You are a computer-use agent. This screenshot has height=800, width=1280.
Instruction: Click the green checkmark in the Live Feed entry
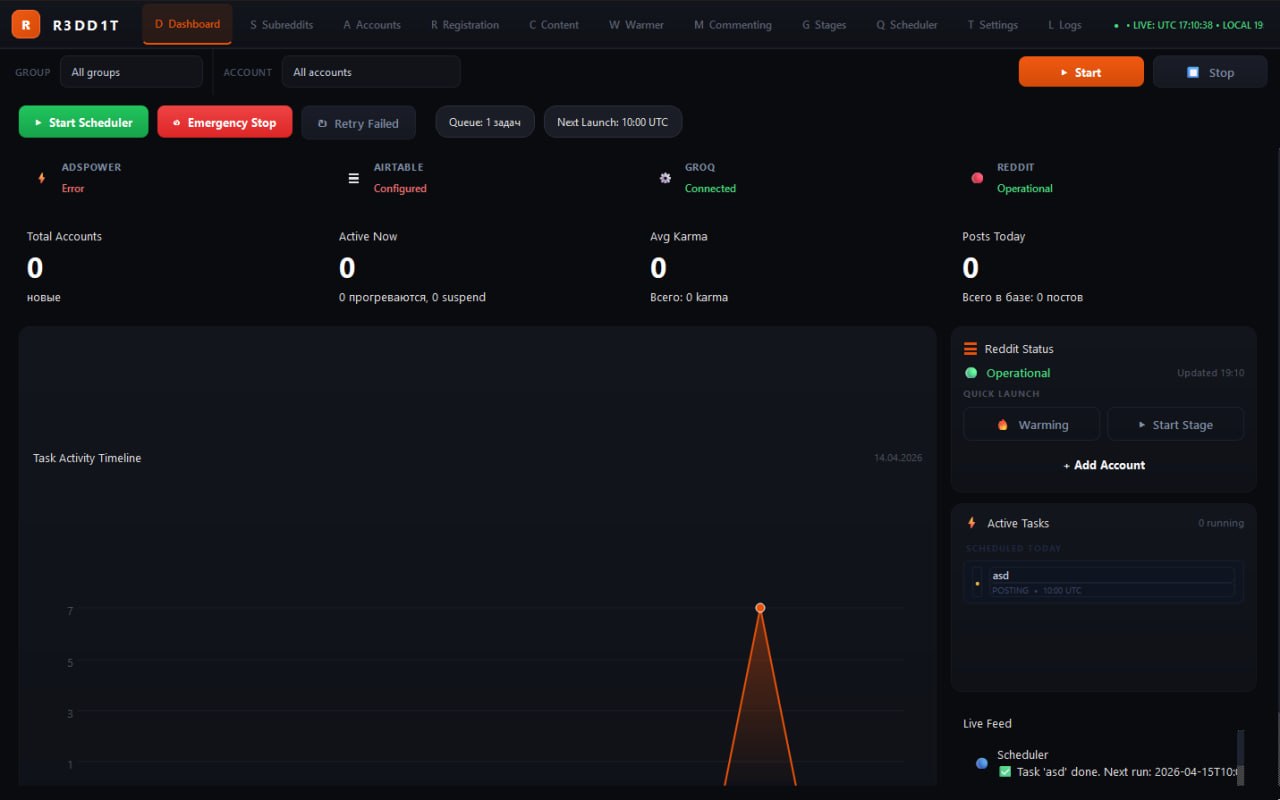(1005, 771)
